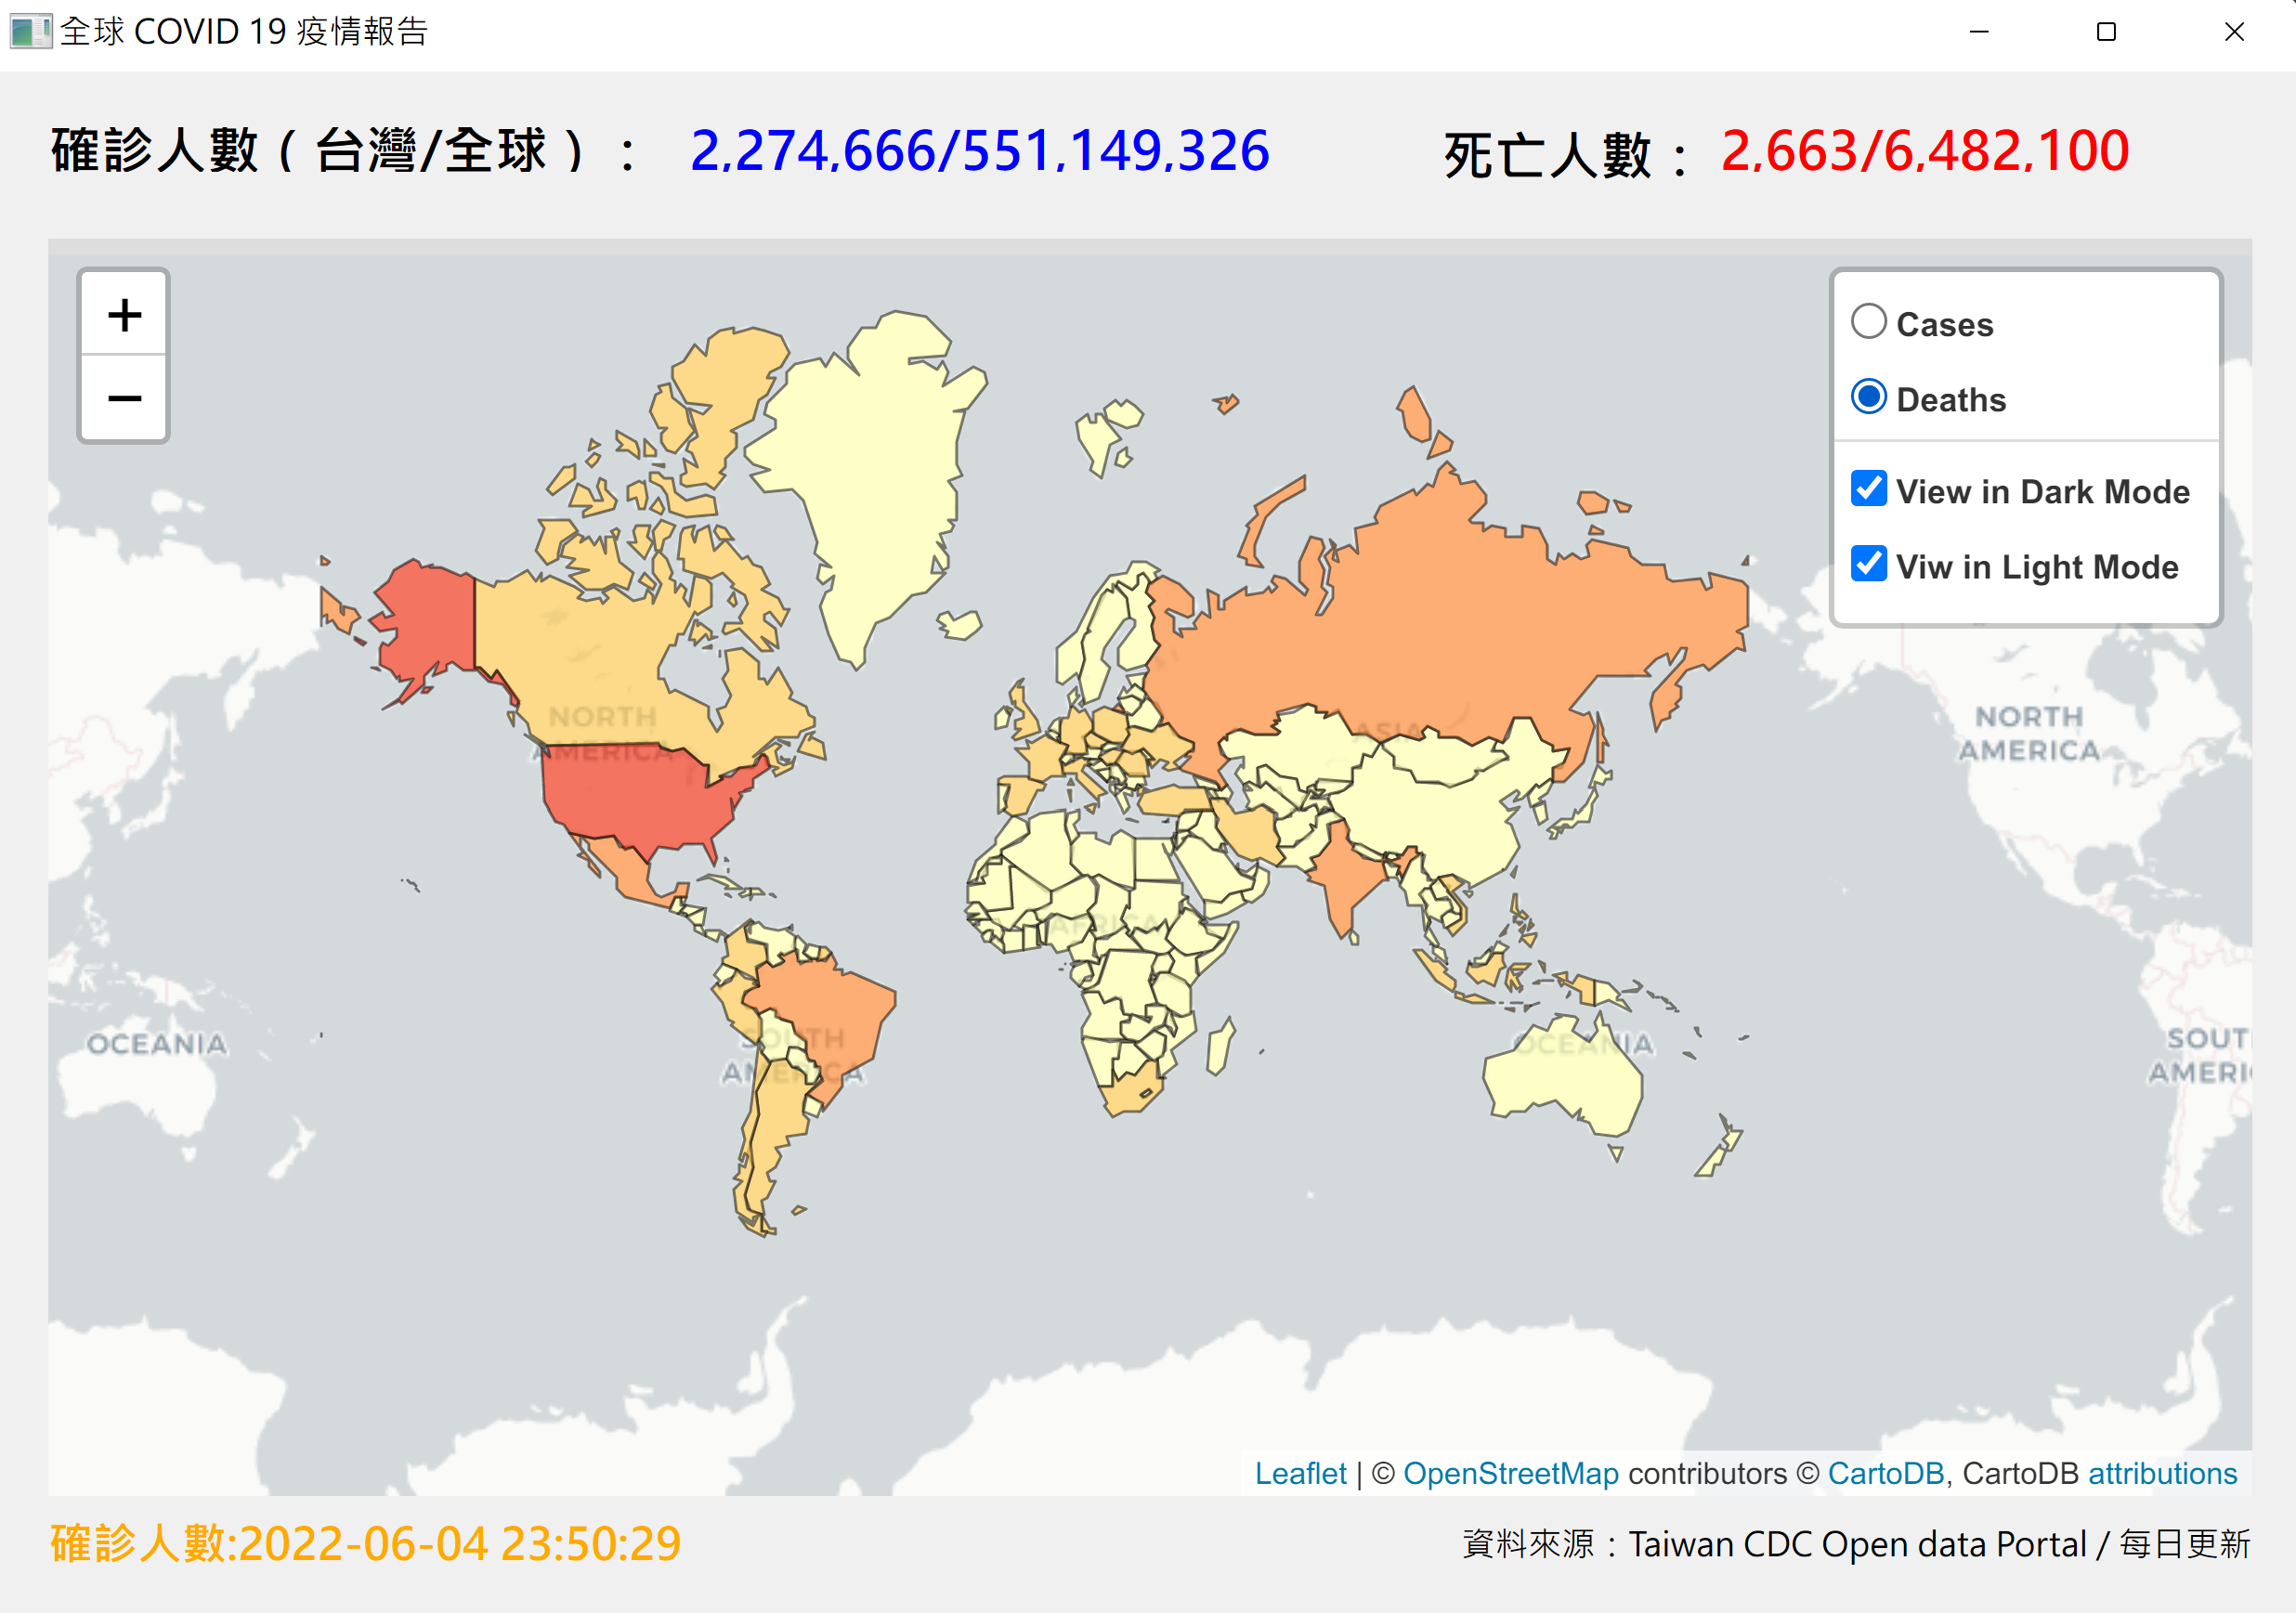This screenshot has width=2296, height=1613.
Task: Minimize the application window
Action: (1978, 32)
